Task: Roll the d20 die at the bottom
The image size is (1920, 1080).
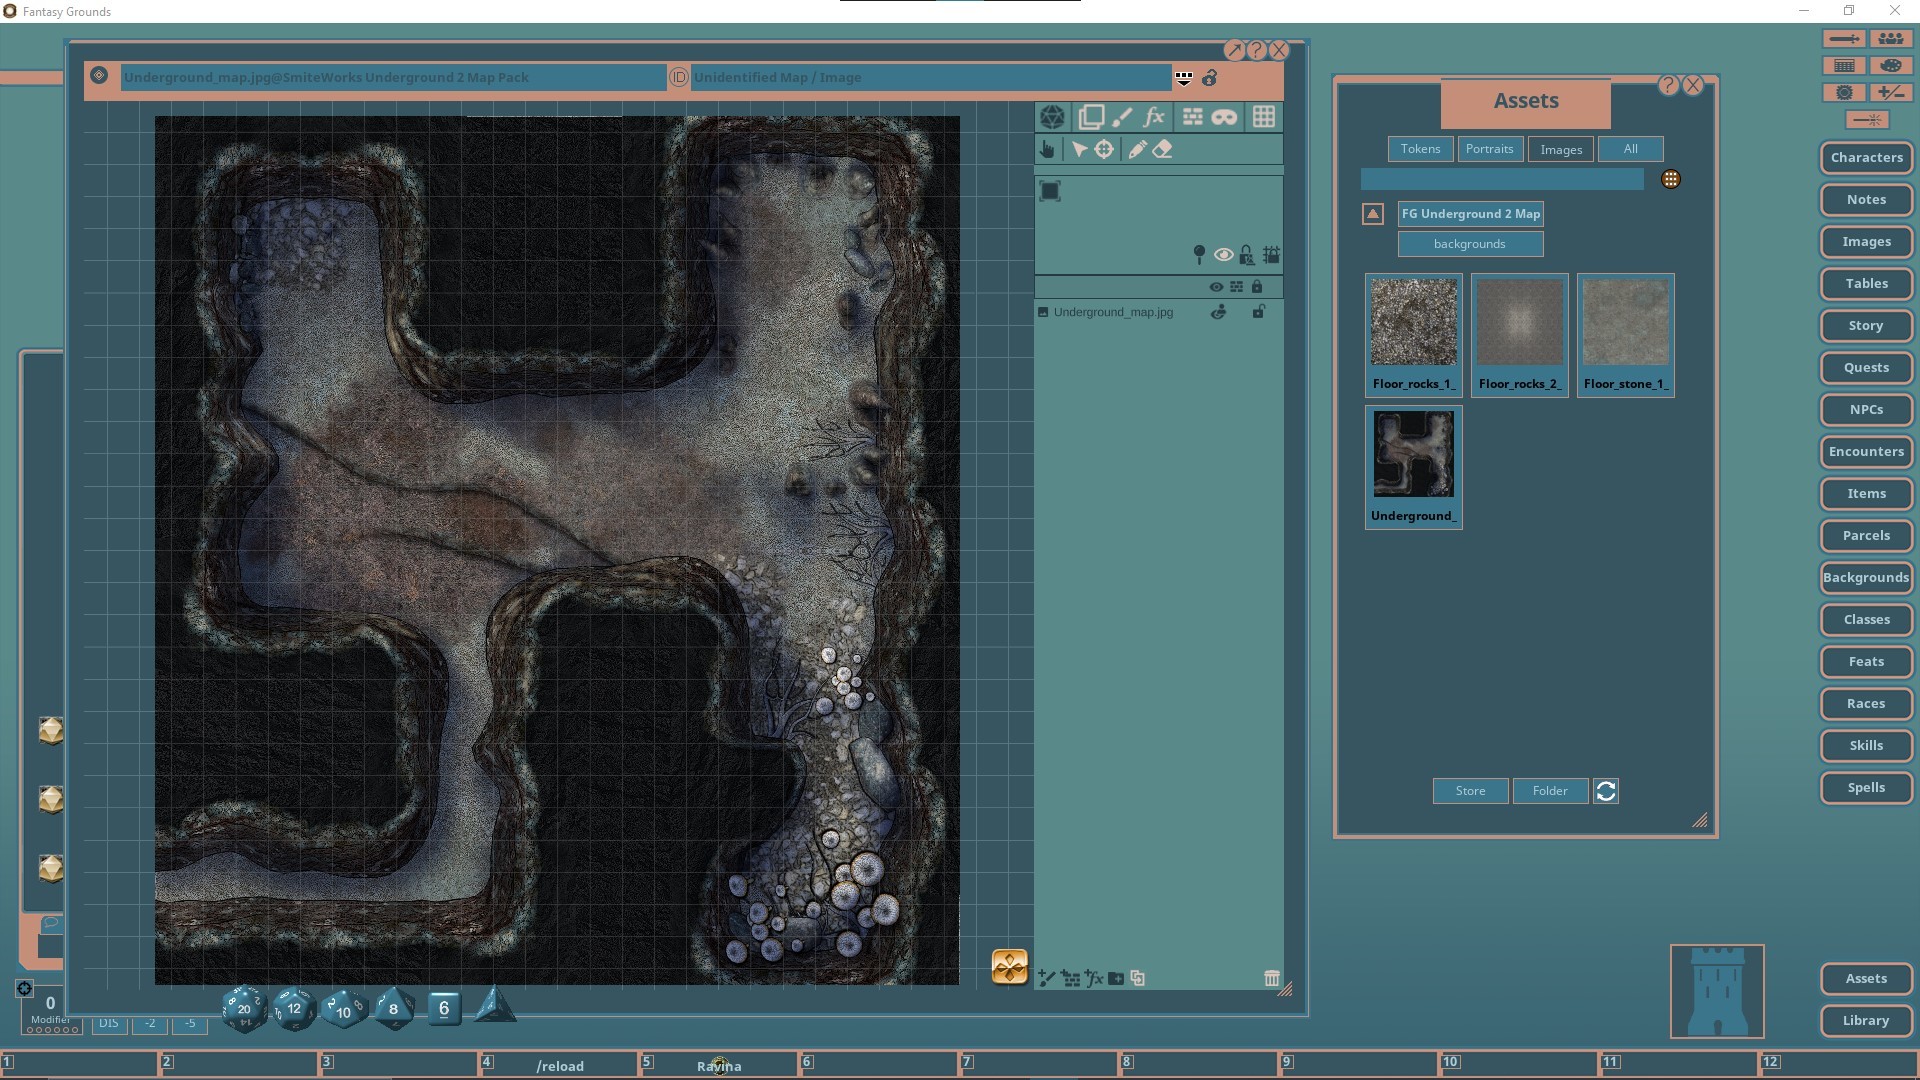Action: tap(242, 1009)
